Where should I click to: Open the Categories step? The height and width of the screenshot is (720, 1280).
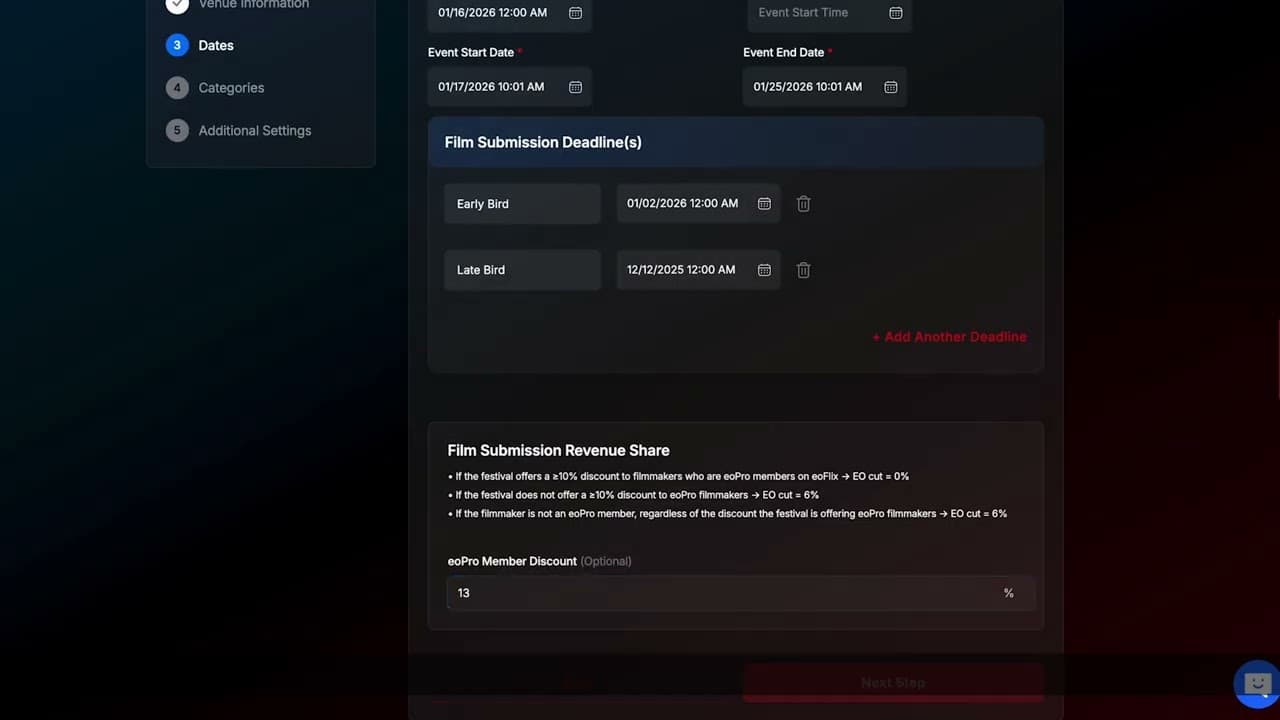click(231, 88)
